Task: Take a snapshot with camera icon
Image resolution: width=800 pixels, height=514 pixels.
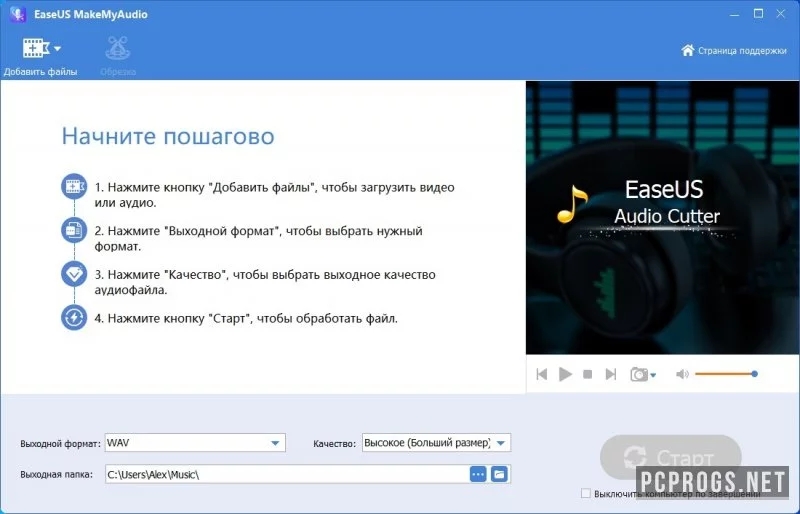Action: click(639, 374)
